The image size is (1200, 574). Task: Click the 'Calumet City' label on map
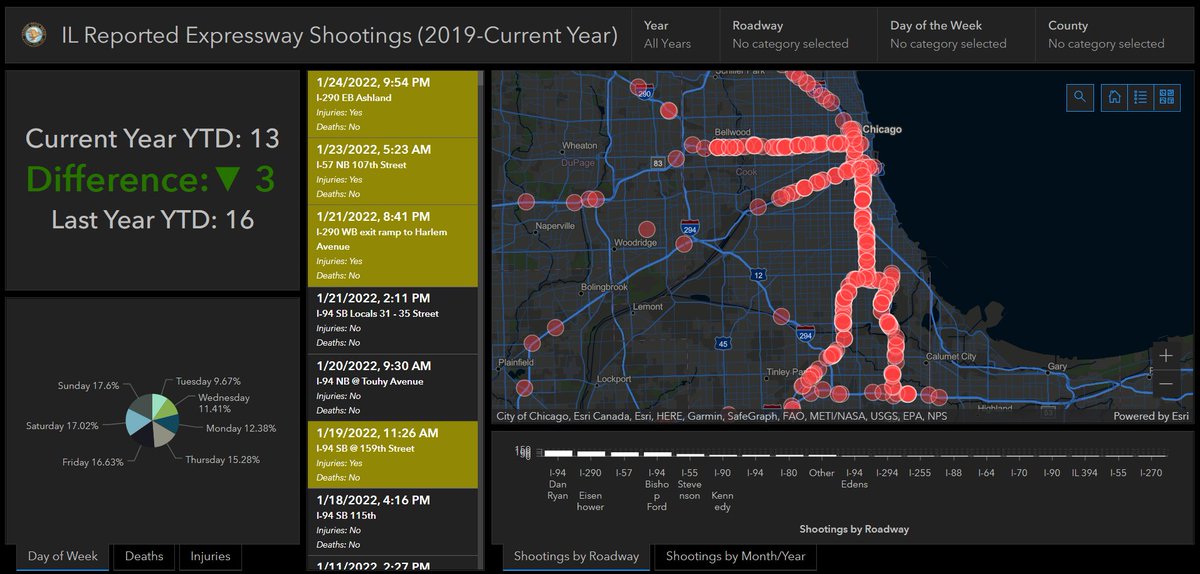[x=951, y=356]
